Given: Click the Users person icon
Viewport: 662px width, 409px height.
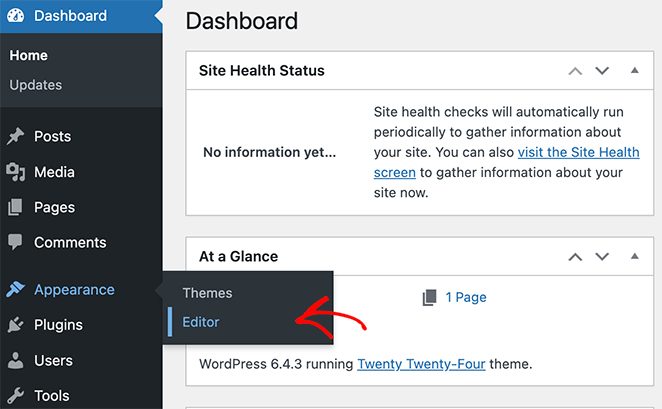Looking at the screenshot, I should pyautogui.click(x=16, y=360).
